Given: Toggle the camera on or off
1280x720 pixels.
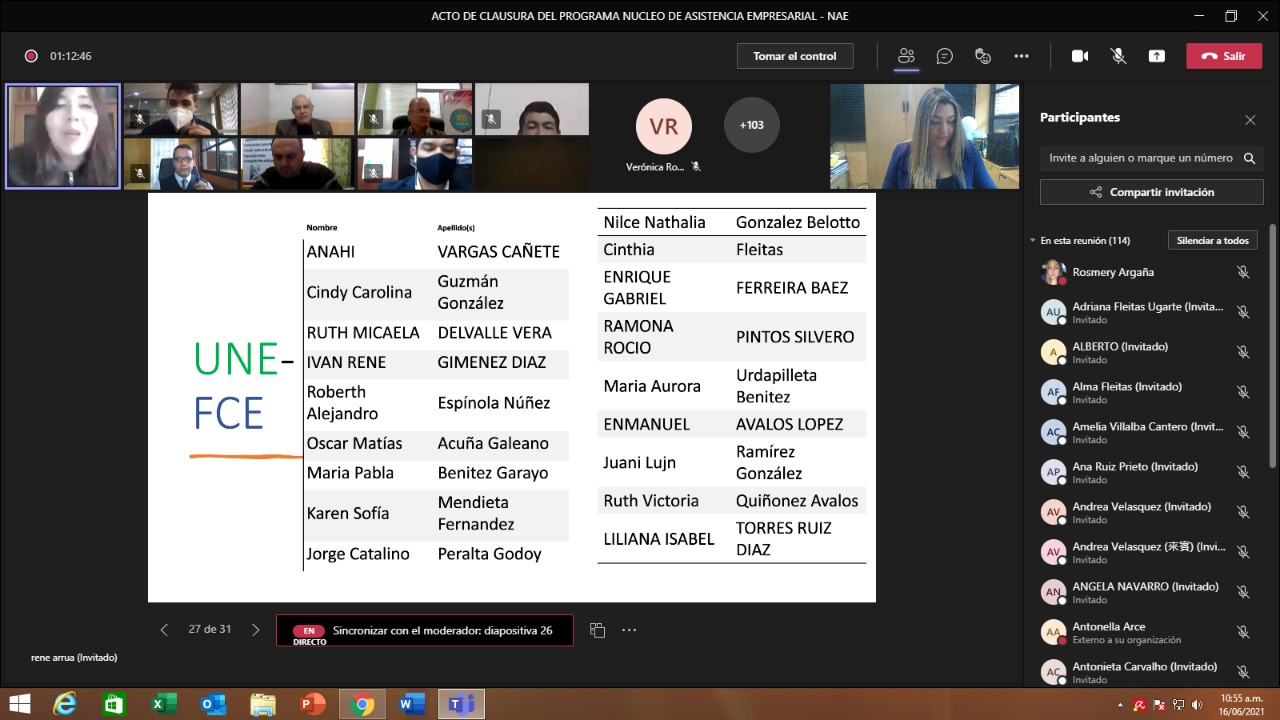Looking at the screenshot, I should pos(1080,56).
